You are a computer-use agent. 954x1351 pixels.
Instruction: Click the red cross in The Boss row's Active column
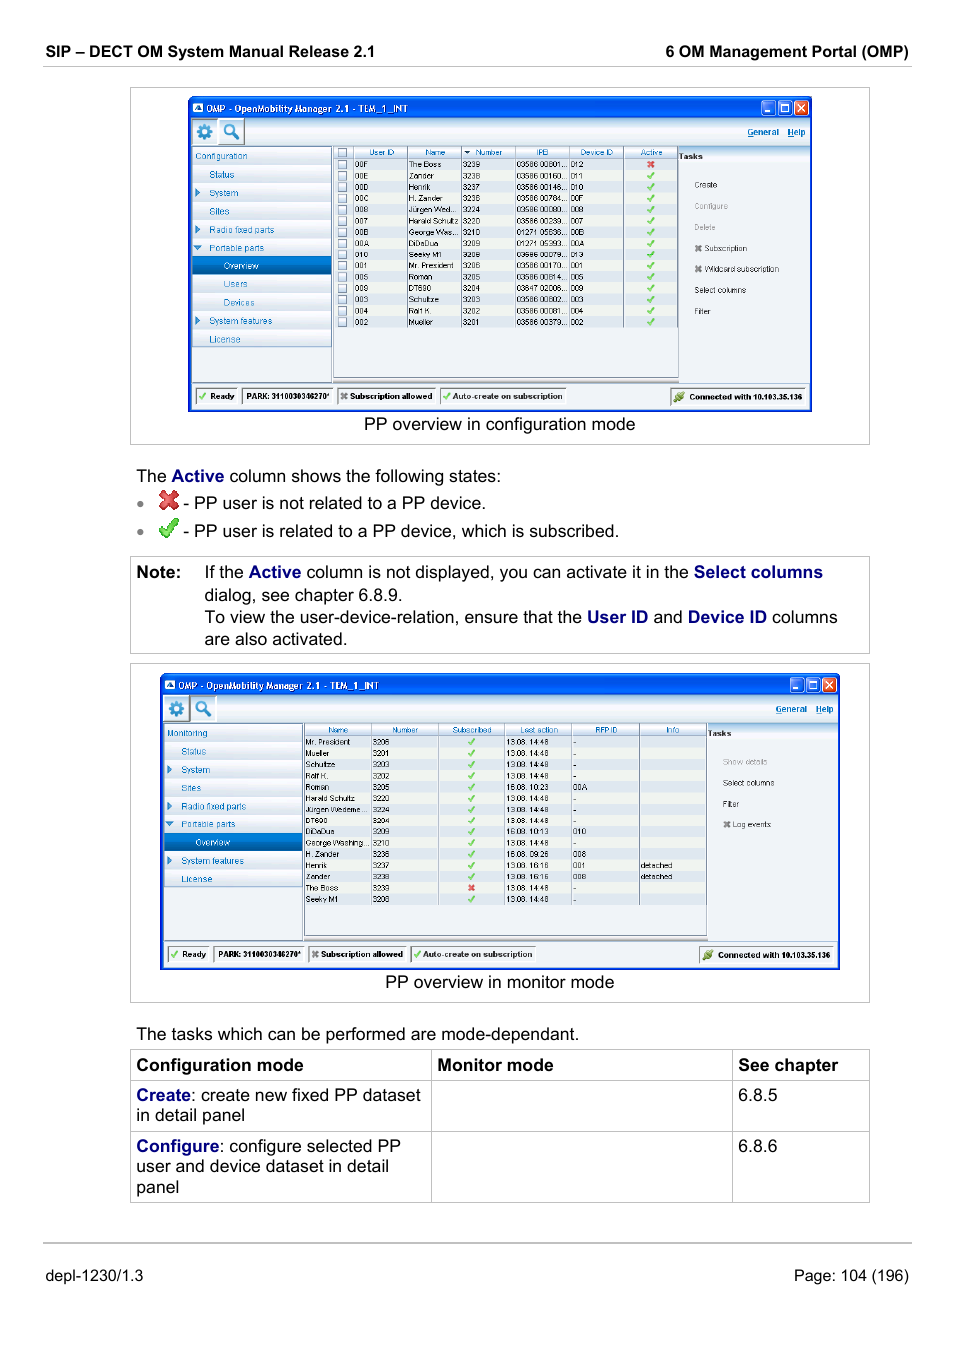[651, 164]
